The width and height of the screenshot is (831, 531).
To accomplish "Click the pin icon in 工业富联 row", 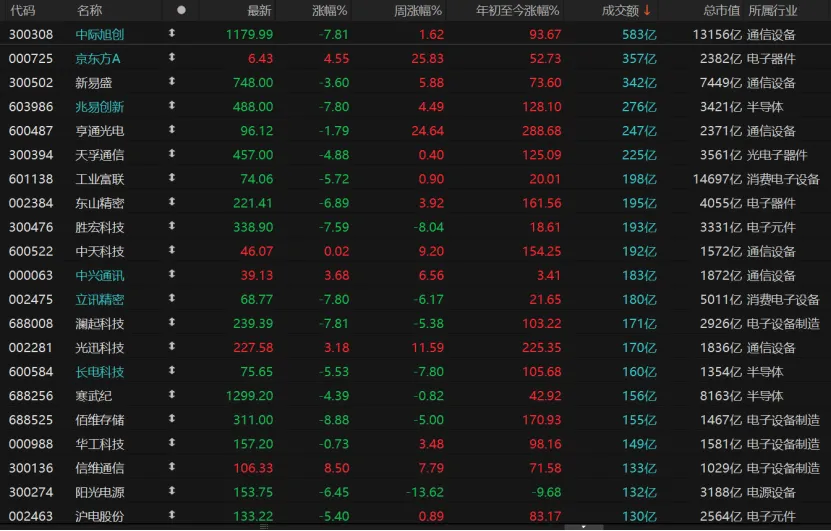I will point(172,178).
